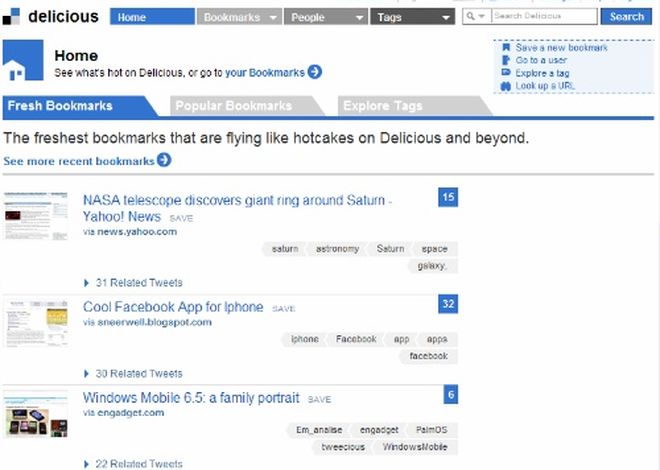
Task: Open Windows Mobile article thumbnail
Action: pos(36,414)
